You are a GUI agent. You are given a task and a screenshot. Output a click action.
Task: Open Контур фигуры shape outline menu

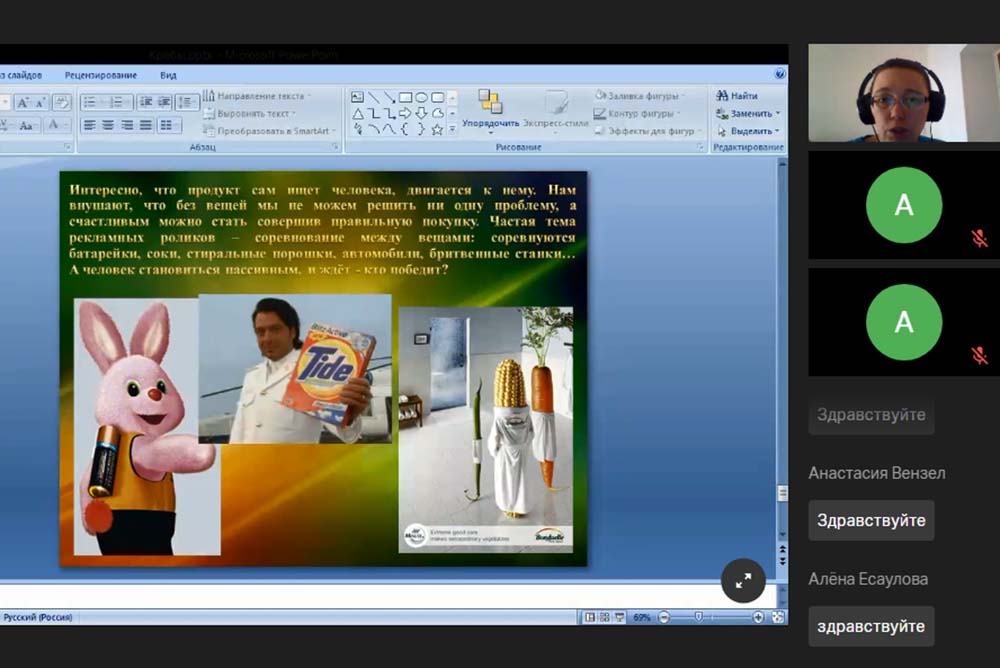[x=640, y=113]
